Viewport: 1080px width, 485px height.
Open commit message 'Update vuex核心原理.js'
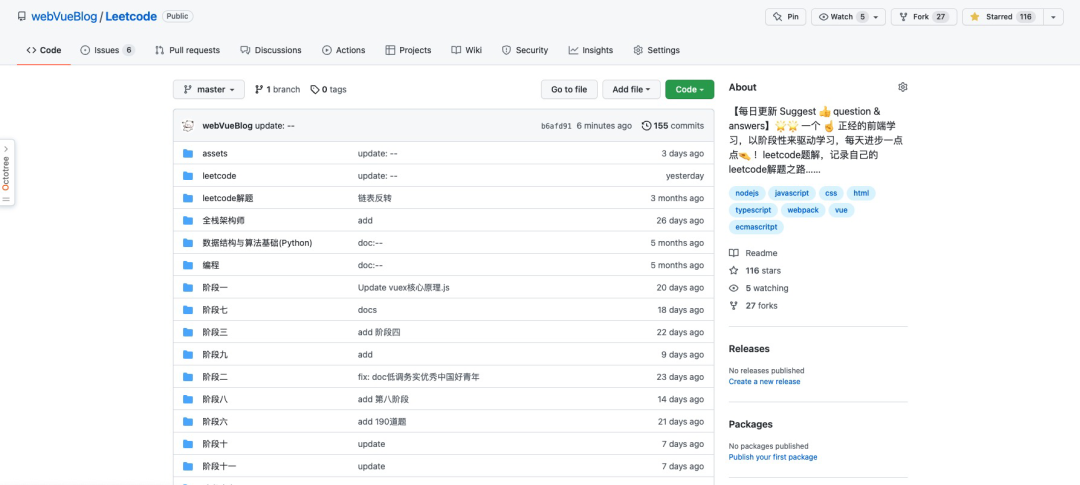(404, 287)
